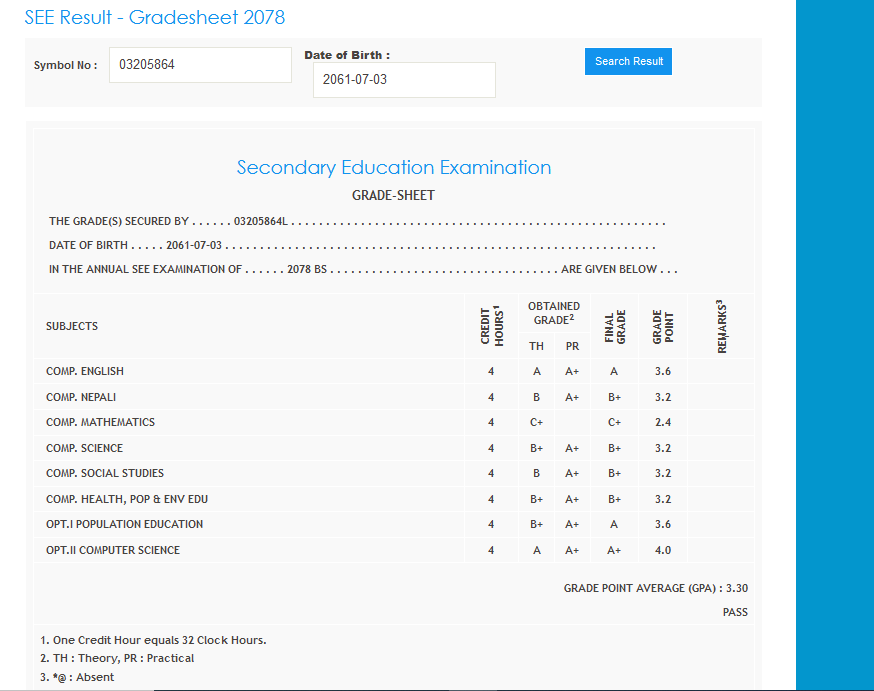Select the Date of Birth input field

(404, 80)
